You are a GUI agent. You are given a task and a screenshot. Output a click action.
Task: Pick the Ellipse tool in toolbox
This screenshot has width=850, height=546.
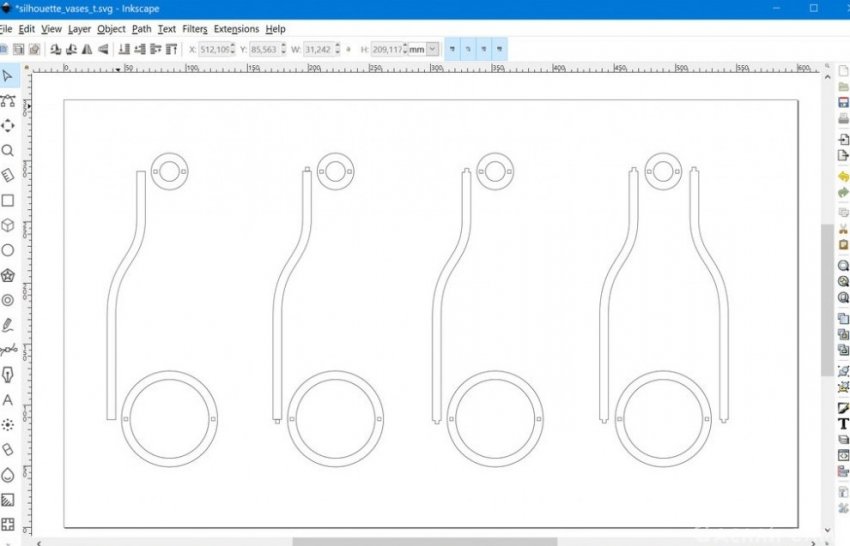(x=8, y=251)
